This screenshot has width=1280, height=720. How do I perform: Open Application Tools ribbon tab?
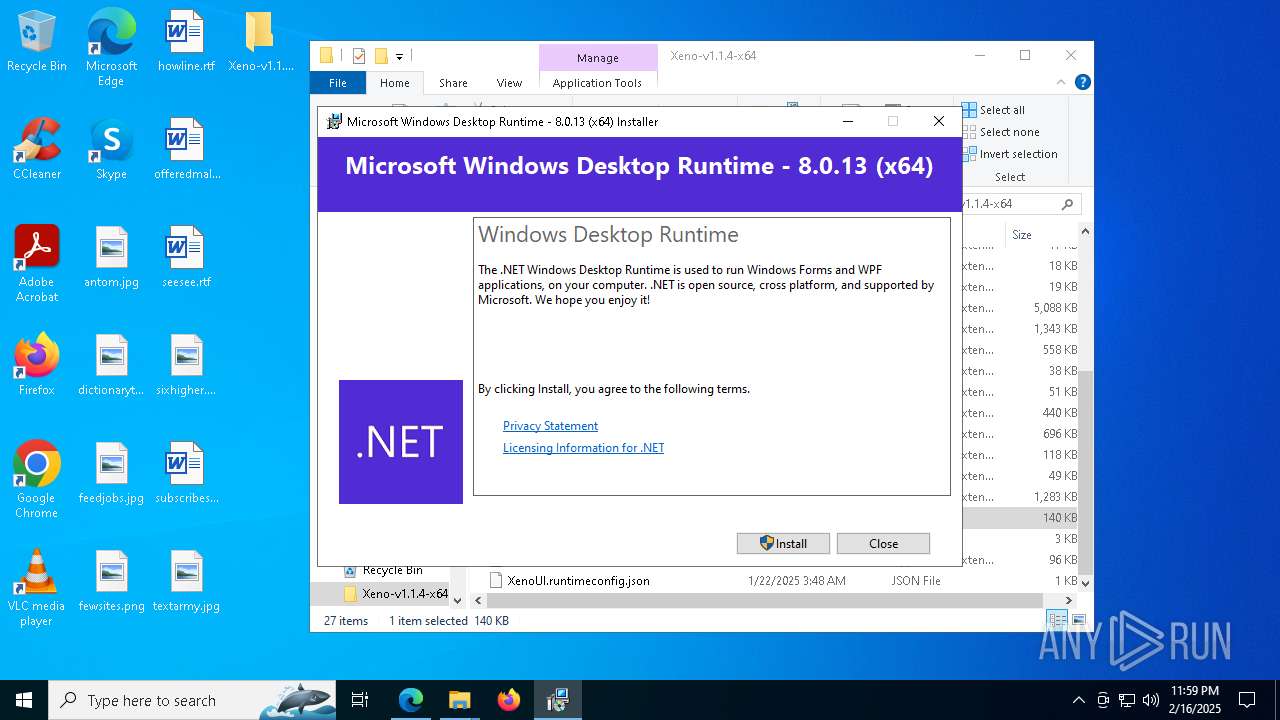(x=597, y=83)
